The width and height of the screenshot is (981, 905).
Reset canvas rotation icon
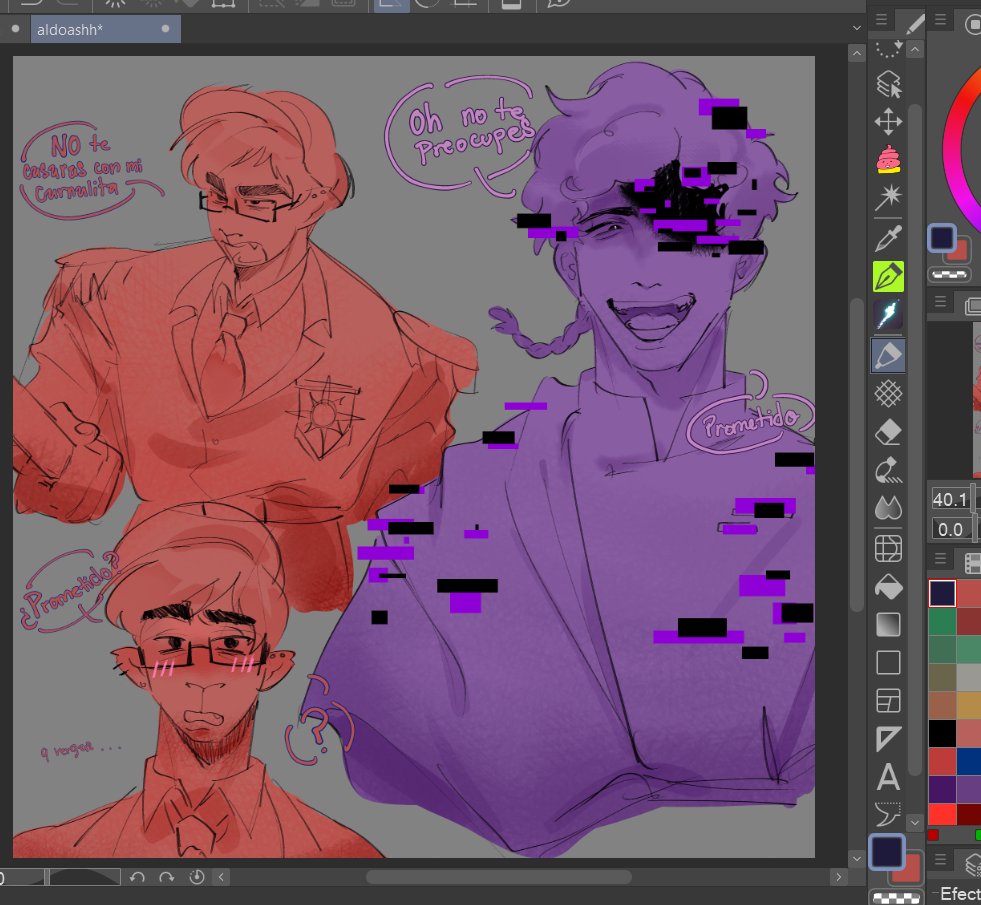(196, 877)
